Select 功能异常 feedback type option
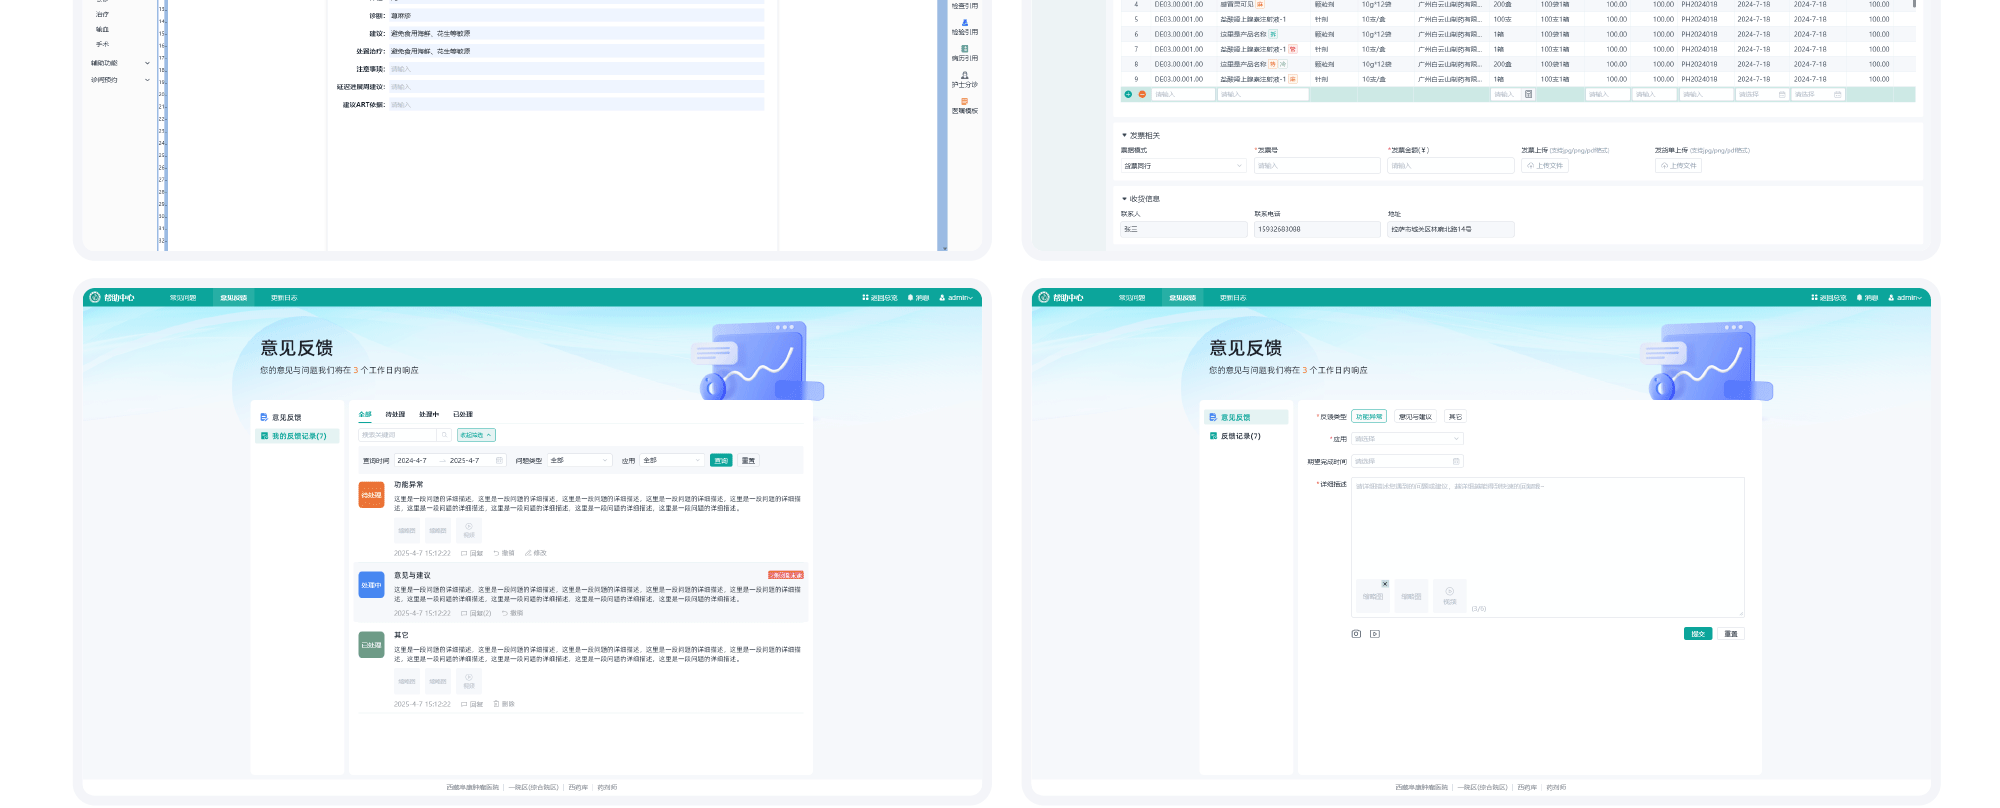Screen dimensions: 2000x808 coord(1369,417)
